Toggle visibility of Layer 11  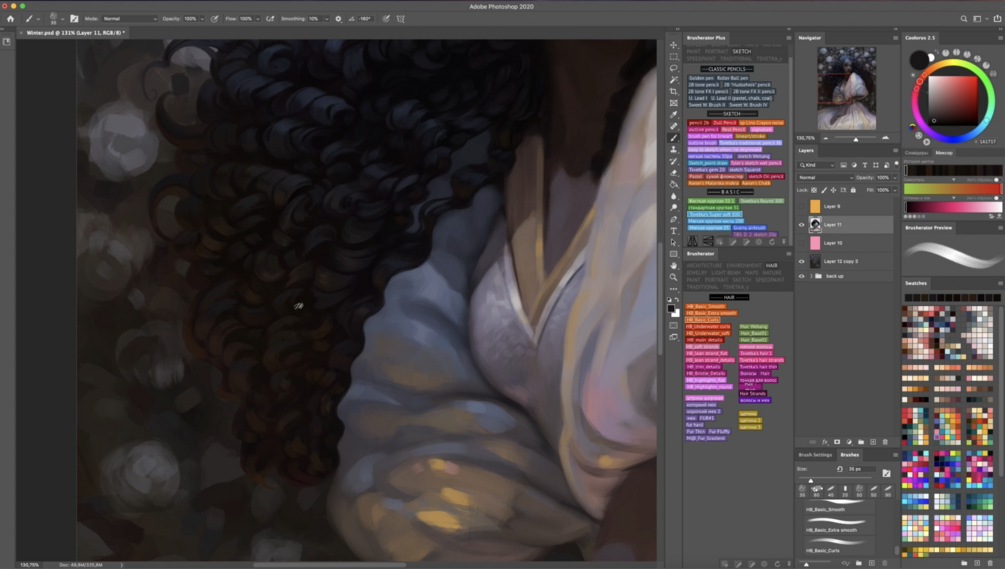click(801, 225)
